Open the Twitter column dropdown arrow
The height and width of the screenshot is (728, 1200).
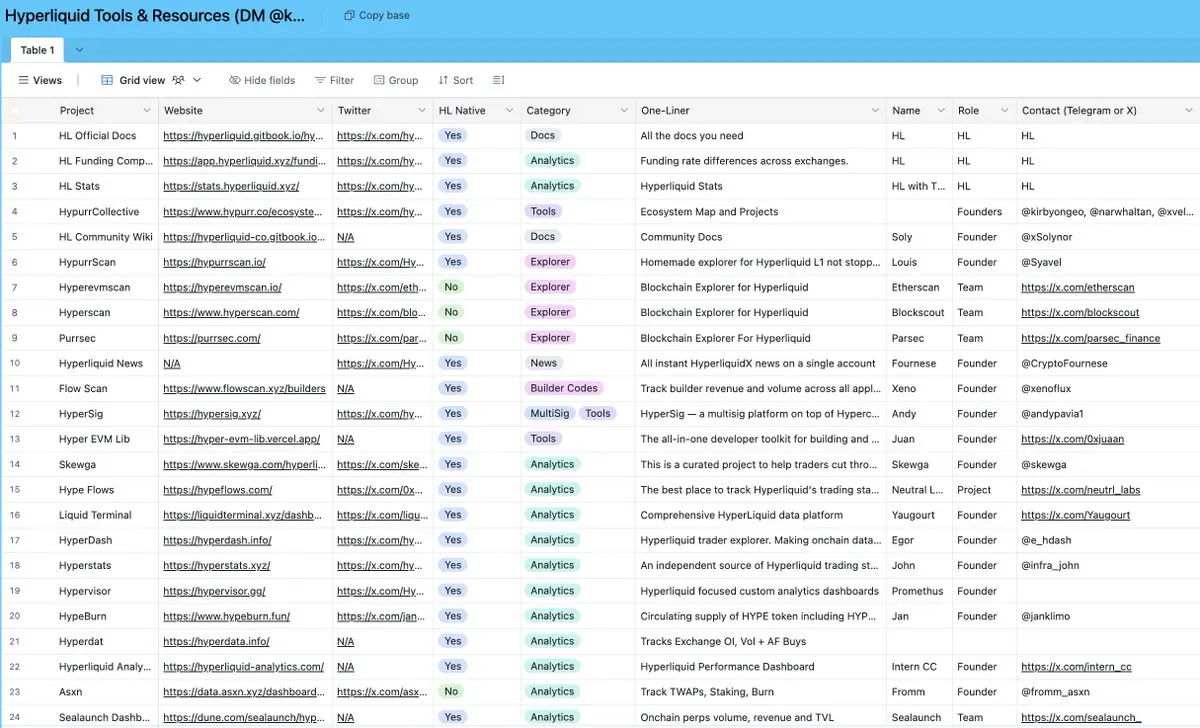click(x=421, y=110)
